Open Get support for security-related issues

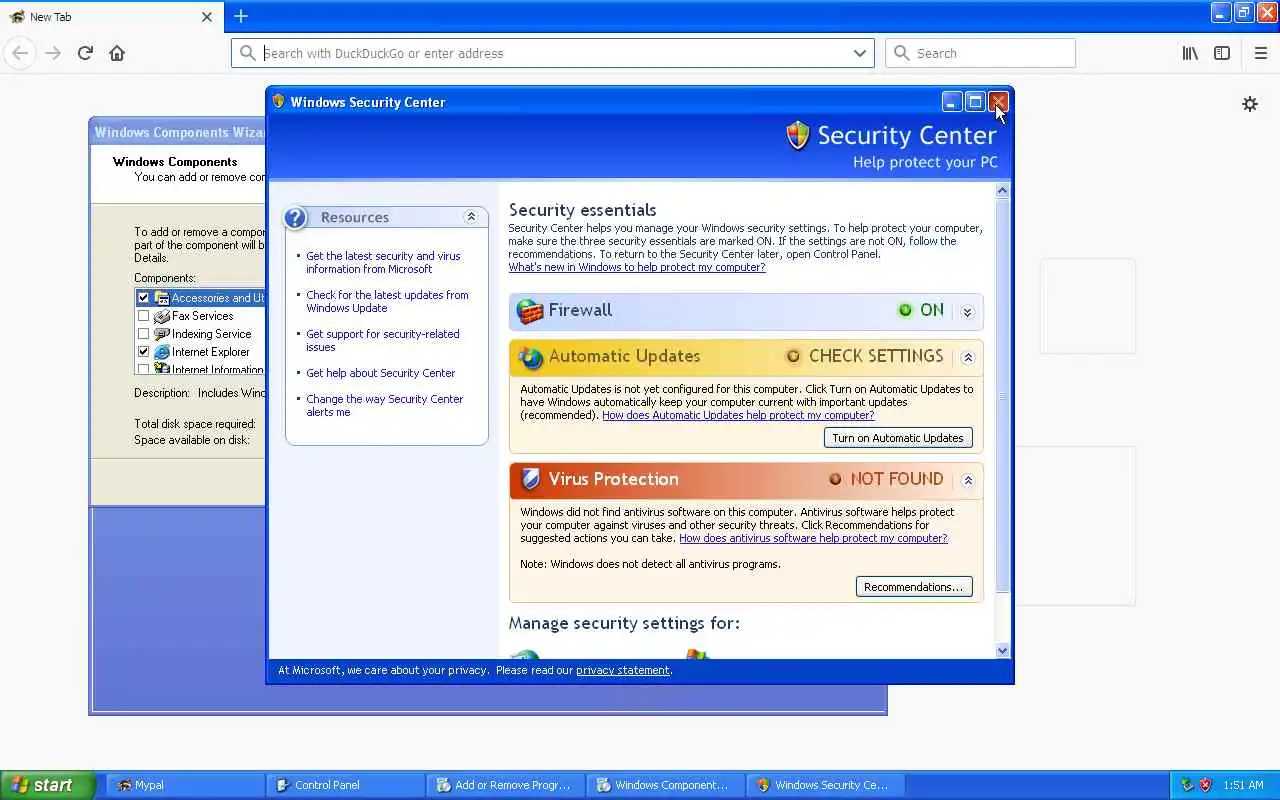[x=383, y=341]
